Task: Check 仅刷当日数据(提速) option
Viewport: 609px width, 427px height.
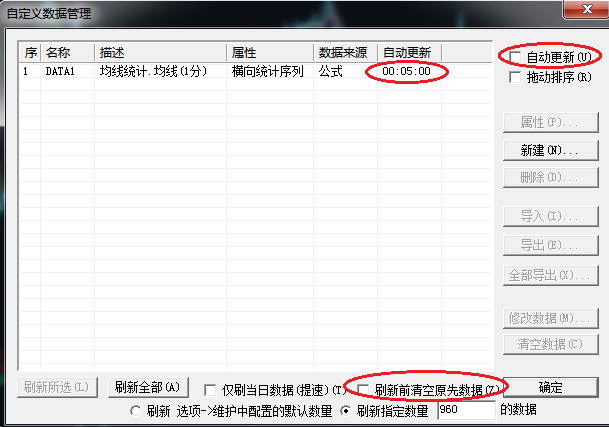Action: click(210, 390)
